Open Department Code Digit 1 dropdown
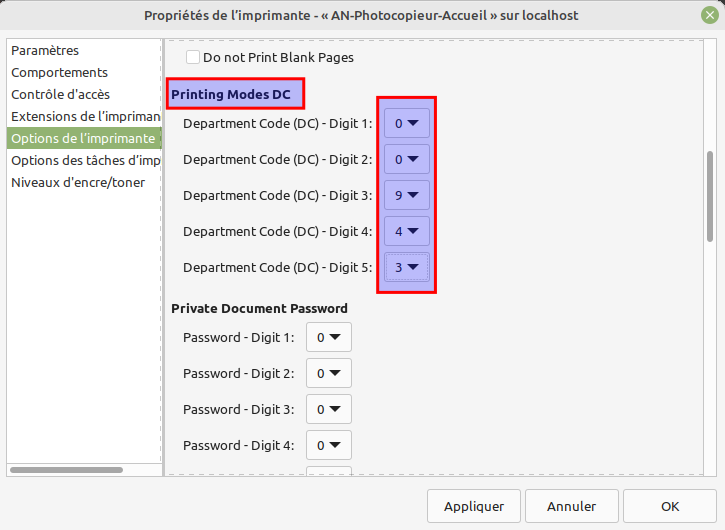 pyautogui.click(x=406, y=123)
